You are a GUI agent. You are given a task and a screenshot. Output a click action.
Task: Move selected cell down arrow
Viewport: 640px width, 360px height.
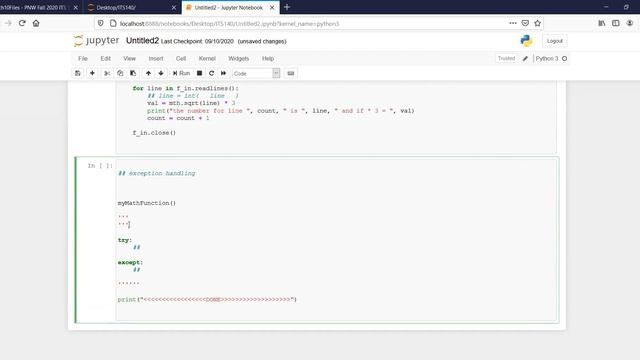point(161,73)
